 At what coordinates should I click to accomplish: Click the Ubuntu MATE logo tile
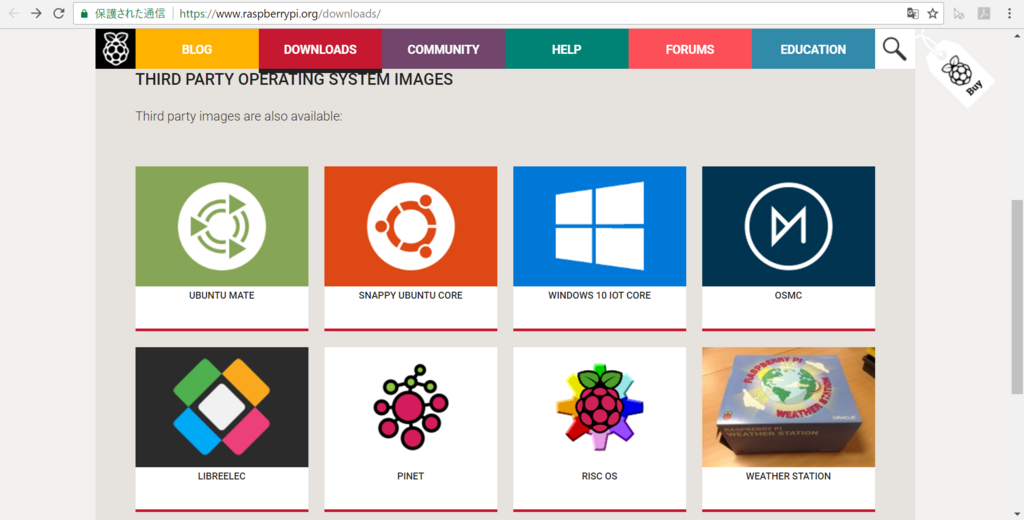pyautogui.click(x=222, y=226)
